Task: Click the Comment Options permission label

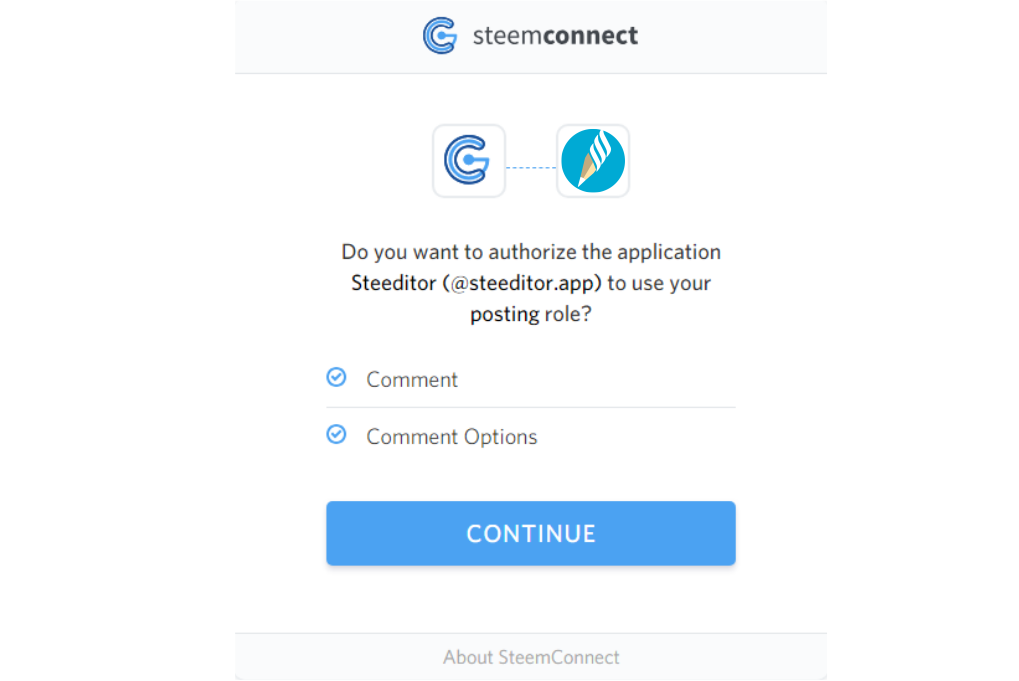Action: [x=451, y=437]
